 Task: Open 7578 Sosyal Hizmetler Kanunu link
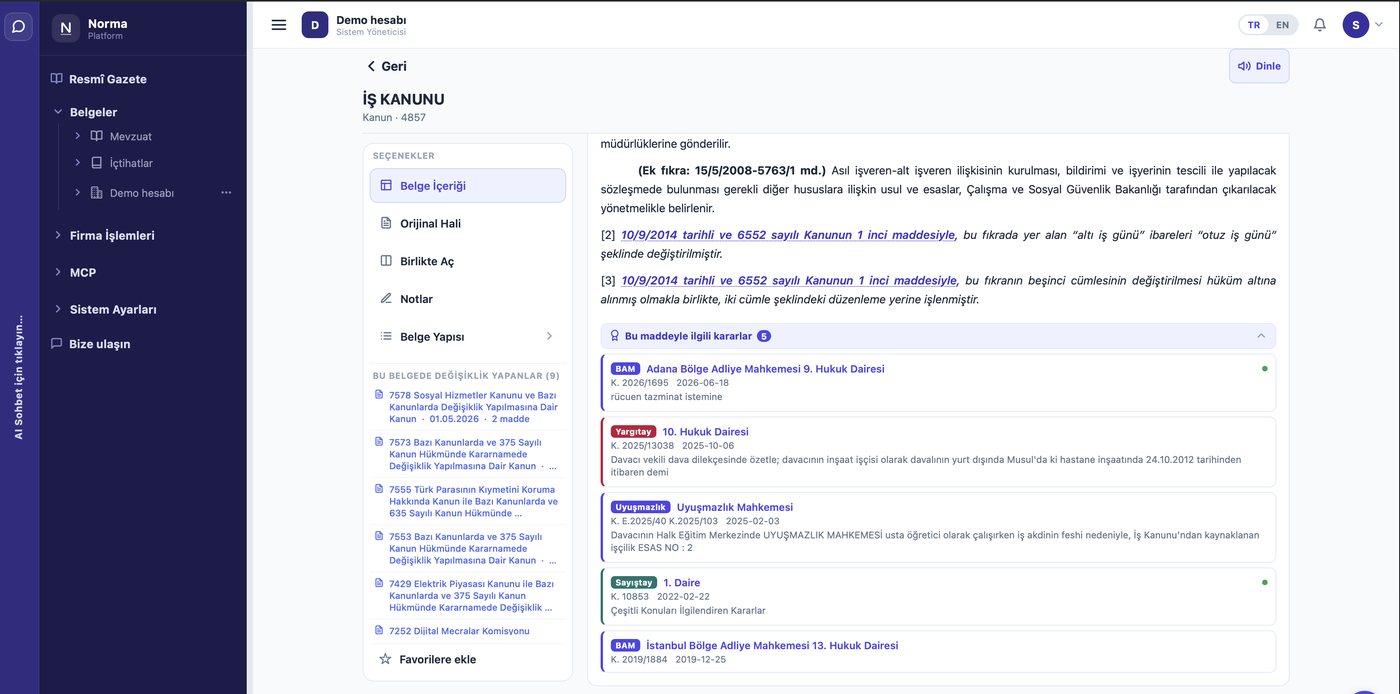tap(473, 407)
